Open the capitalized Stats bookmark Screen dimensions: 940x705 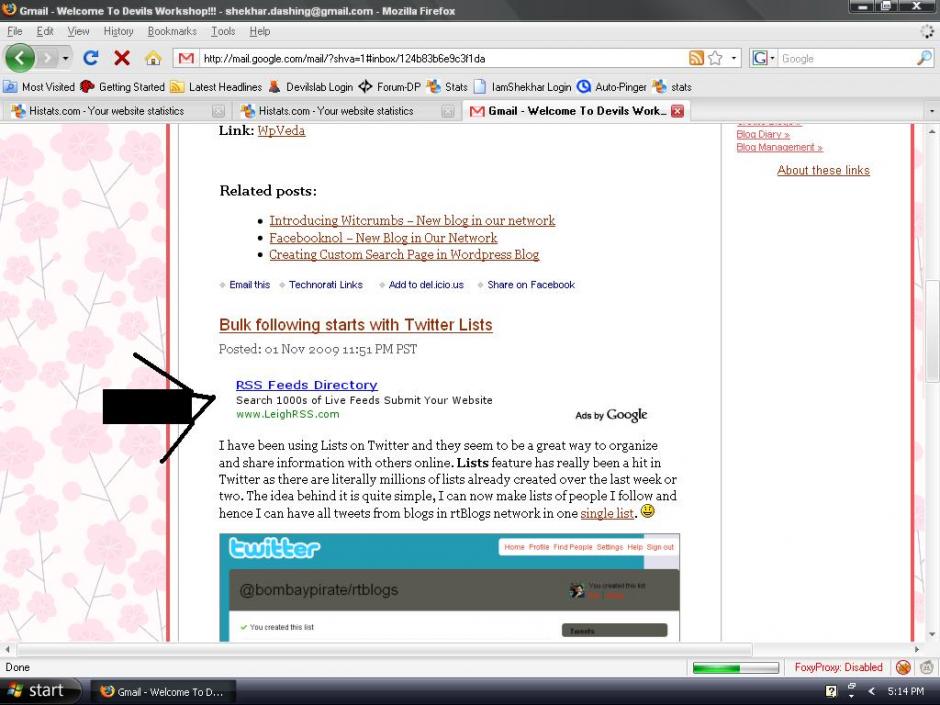pos(447,87)
